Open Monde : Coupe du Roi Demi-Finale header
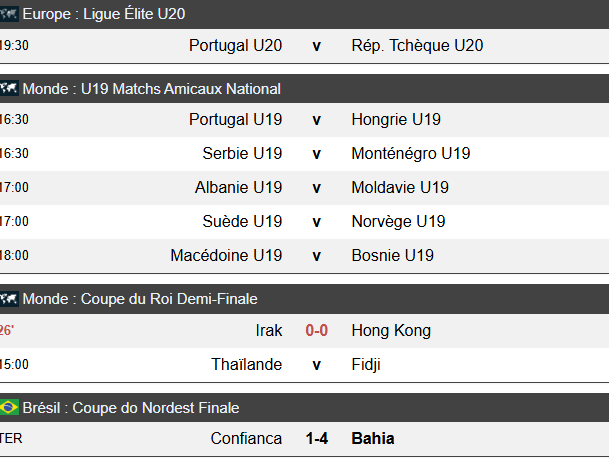 (x=140, y=299)
